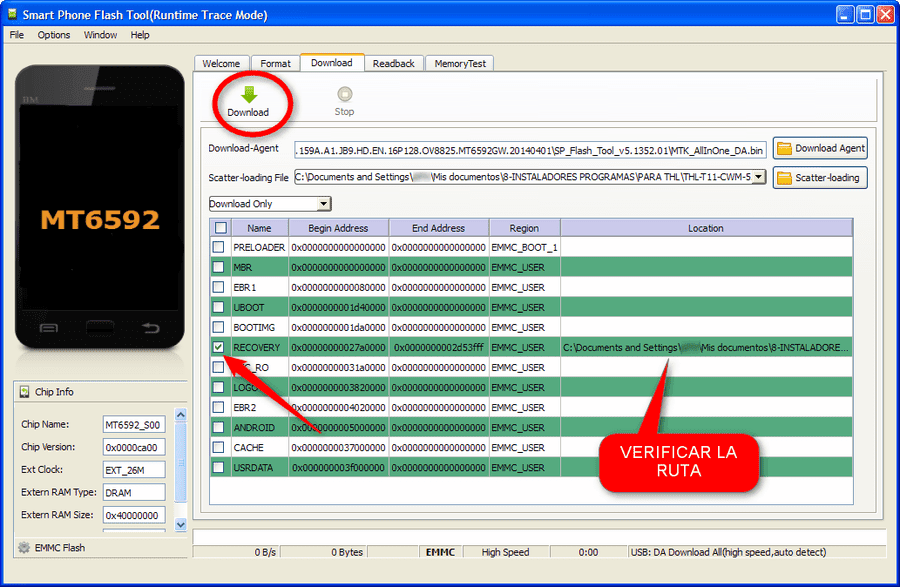Click the Location column header
The height and width of the screenshot is (587, 900).
706,228
